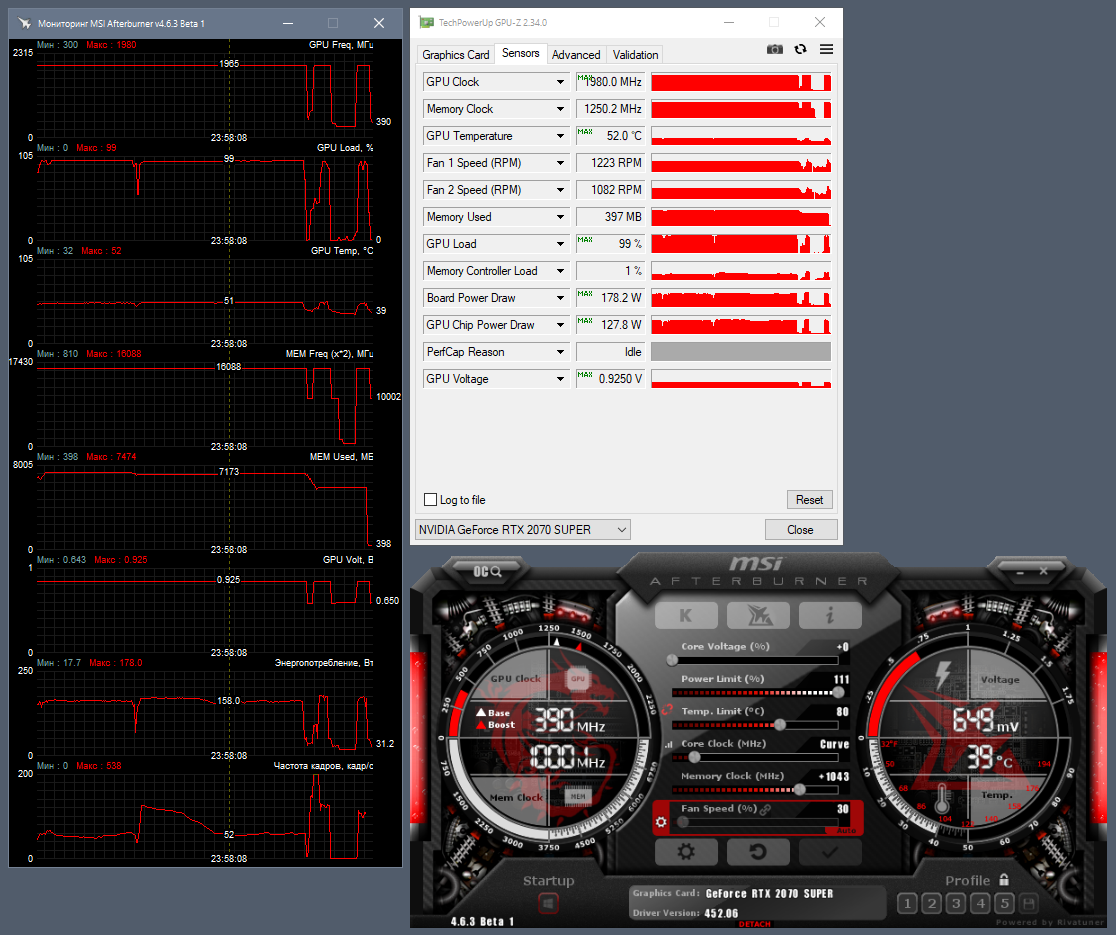
Task: Expand the GPU Clock sensor dropdown
Action: [x=561, y=82]
